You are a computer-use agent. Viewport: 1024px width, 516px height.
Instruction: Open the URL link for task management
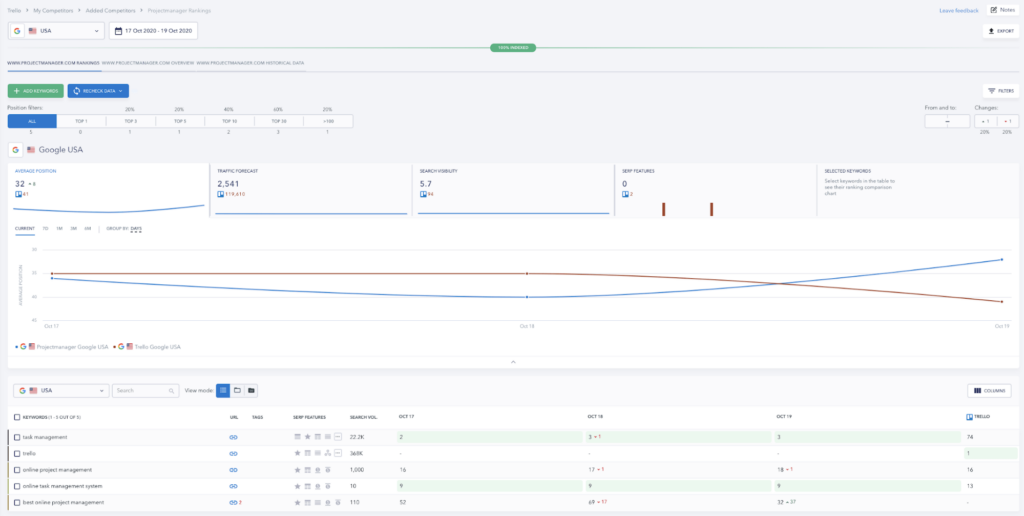233,437
